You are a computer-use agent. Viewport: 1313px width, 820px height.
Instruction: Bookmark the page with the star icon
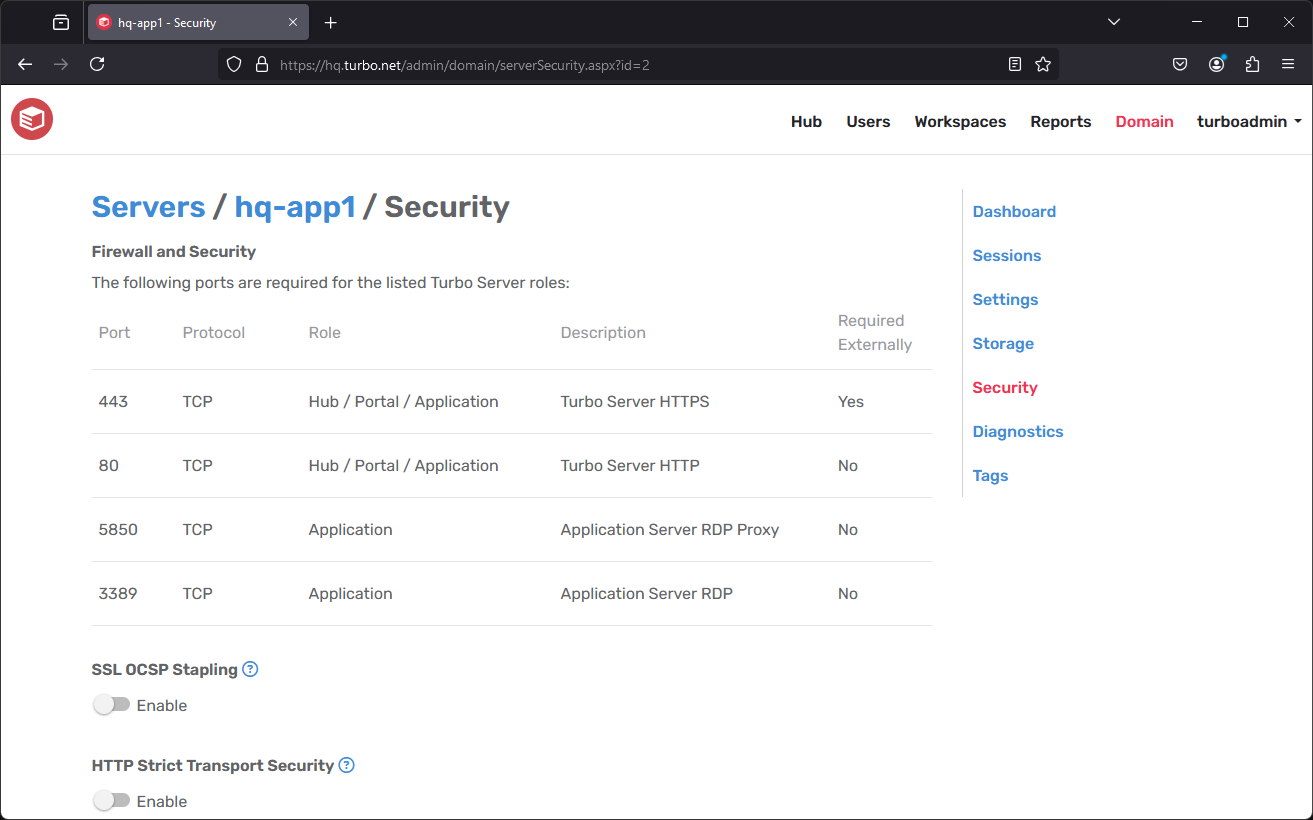click(x=1043, y=63)
